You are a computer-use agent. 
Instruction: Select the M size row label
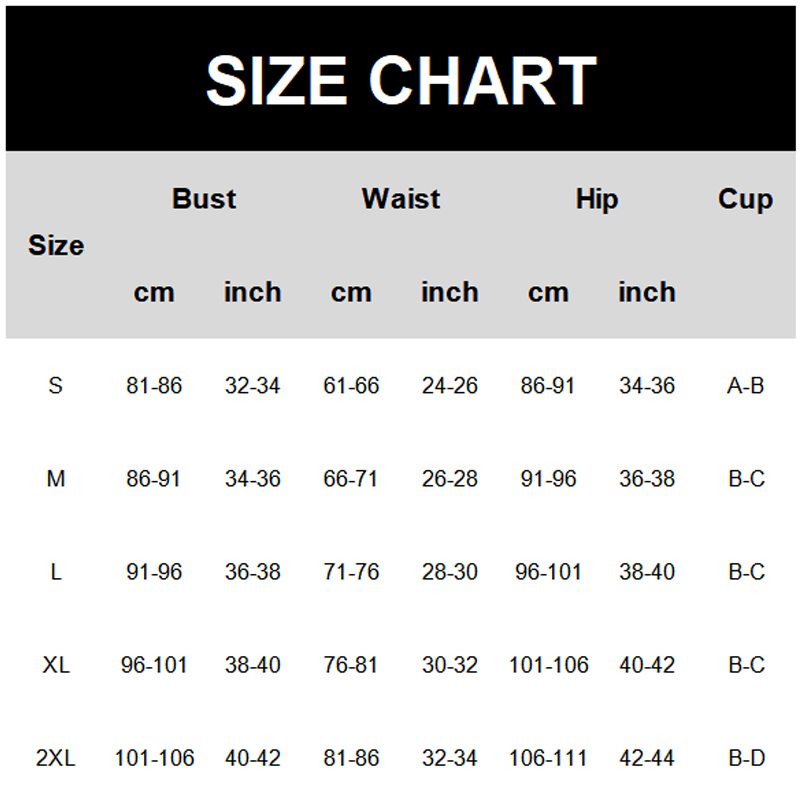56,479
